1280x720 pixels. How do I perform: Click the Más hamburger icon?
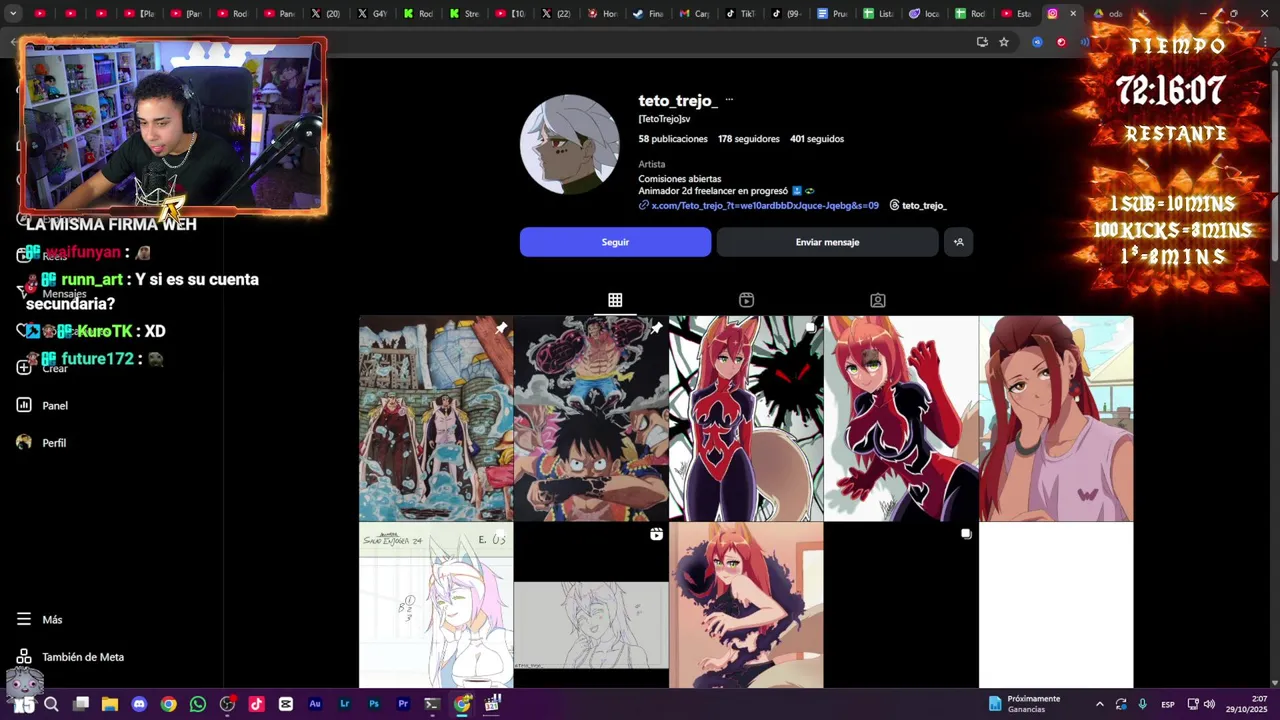tap(24, 619)
